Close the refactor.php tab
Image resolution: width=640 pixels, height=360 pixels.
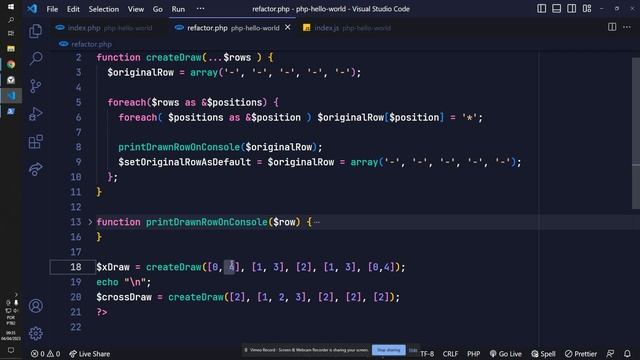coord(288,27)
